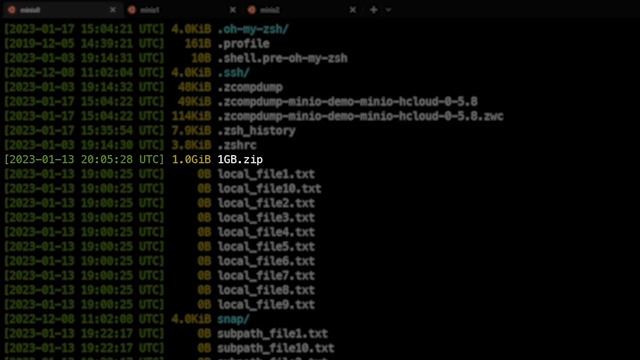This screenshot has width=640, height=360.
Task: Click the .ssh/ directory name
Action: [x=233, y=73]
